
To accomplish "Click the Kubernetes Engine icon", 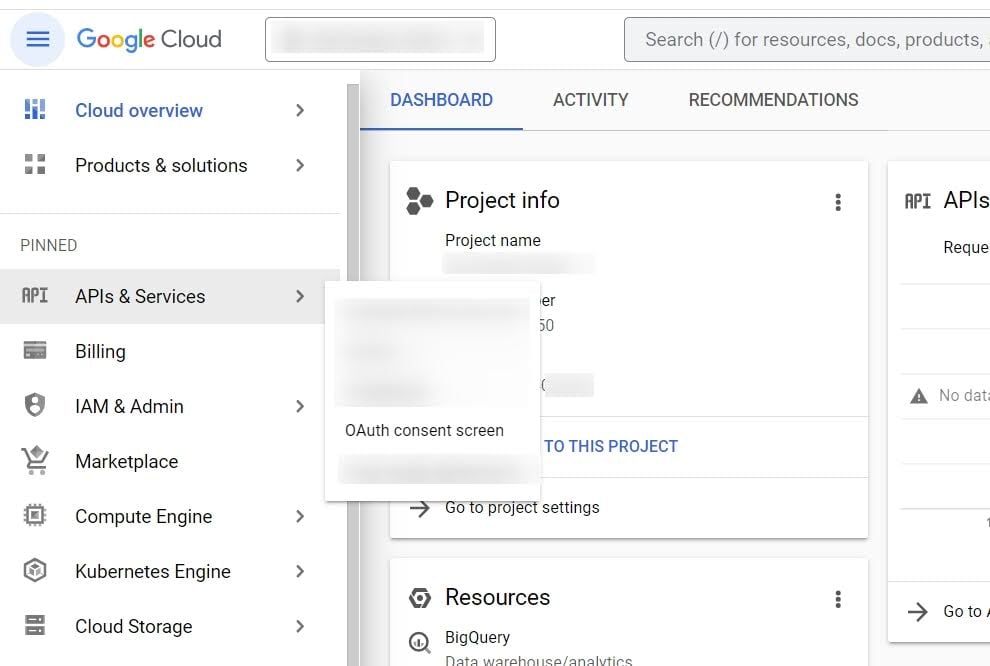I will click(35, 571).
